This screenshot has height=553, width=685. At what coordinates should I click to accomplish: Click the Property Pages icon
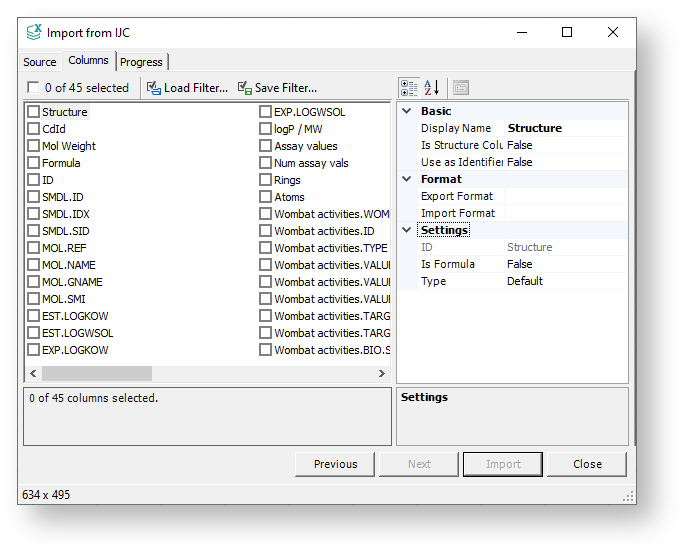[461, 88]
